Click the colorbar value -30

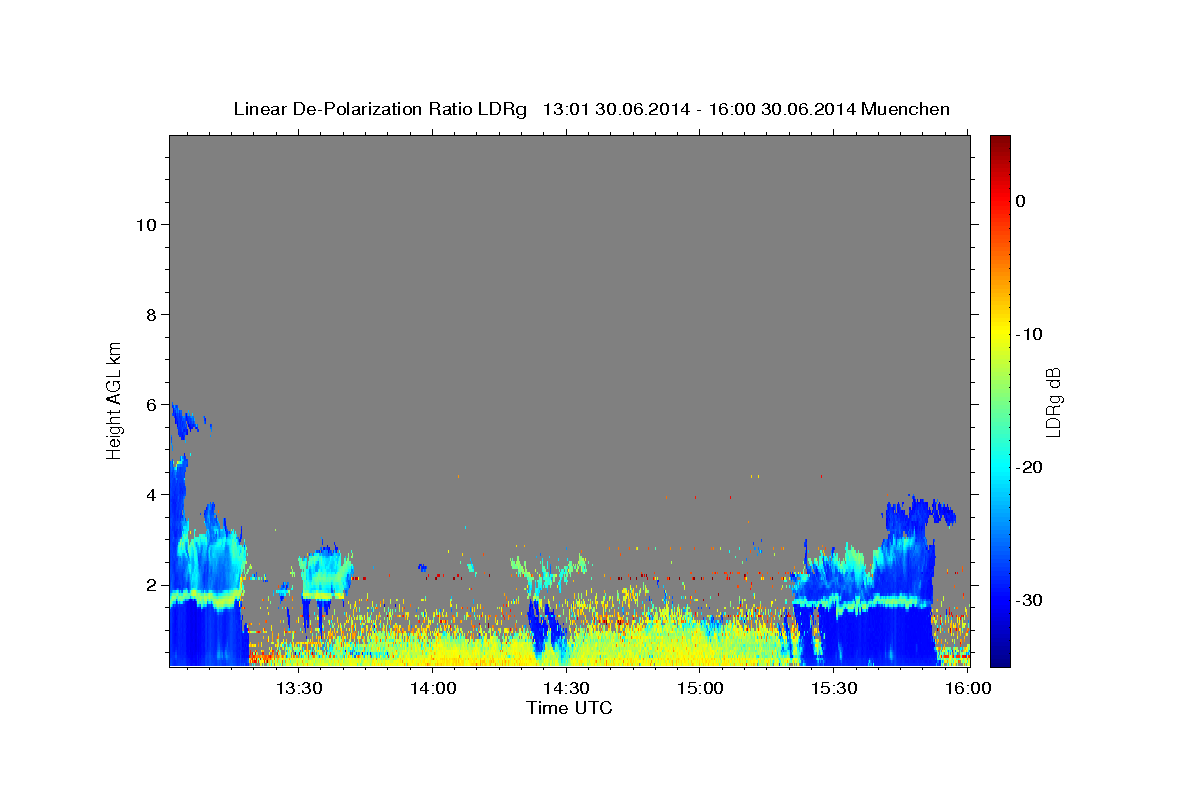(1030, 600)
